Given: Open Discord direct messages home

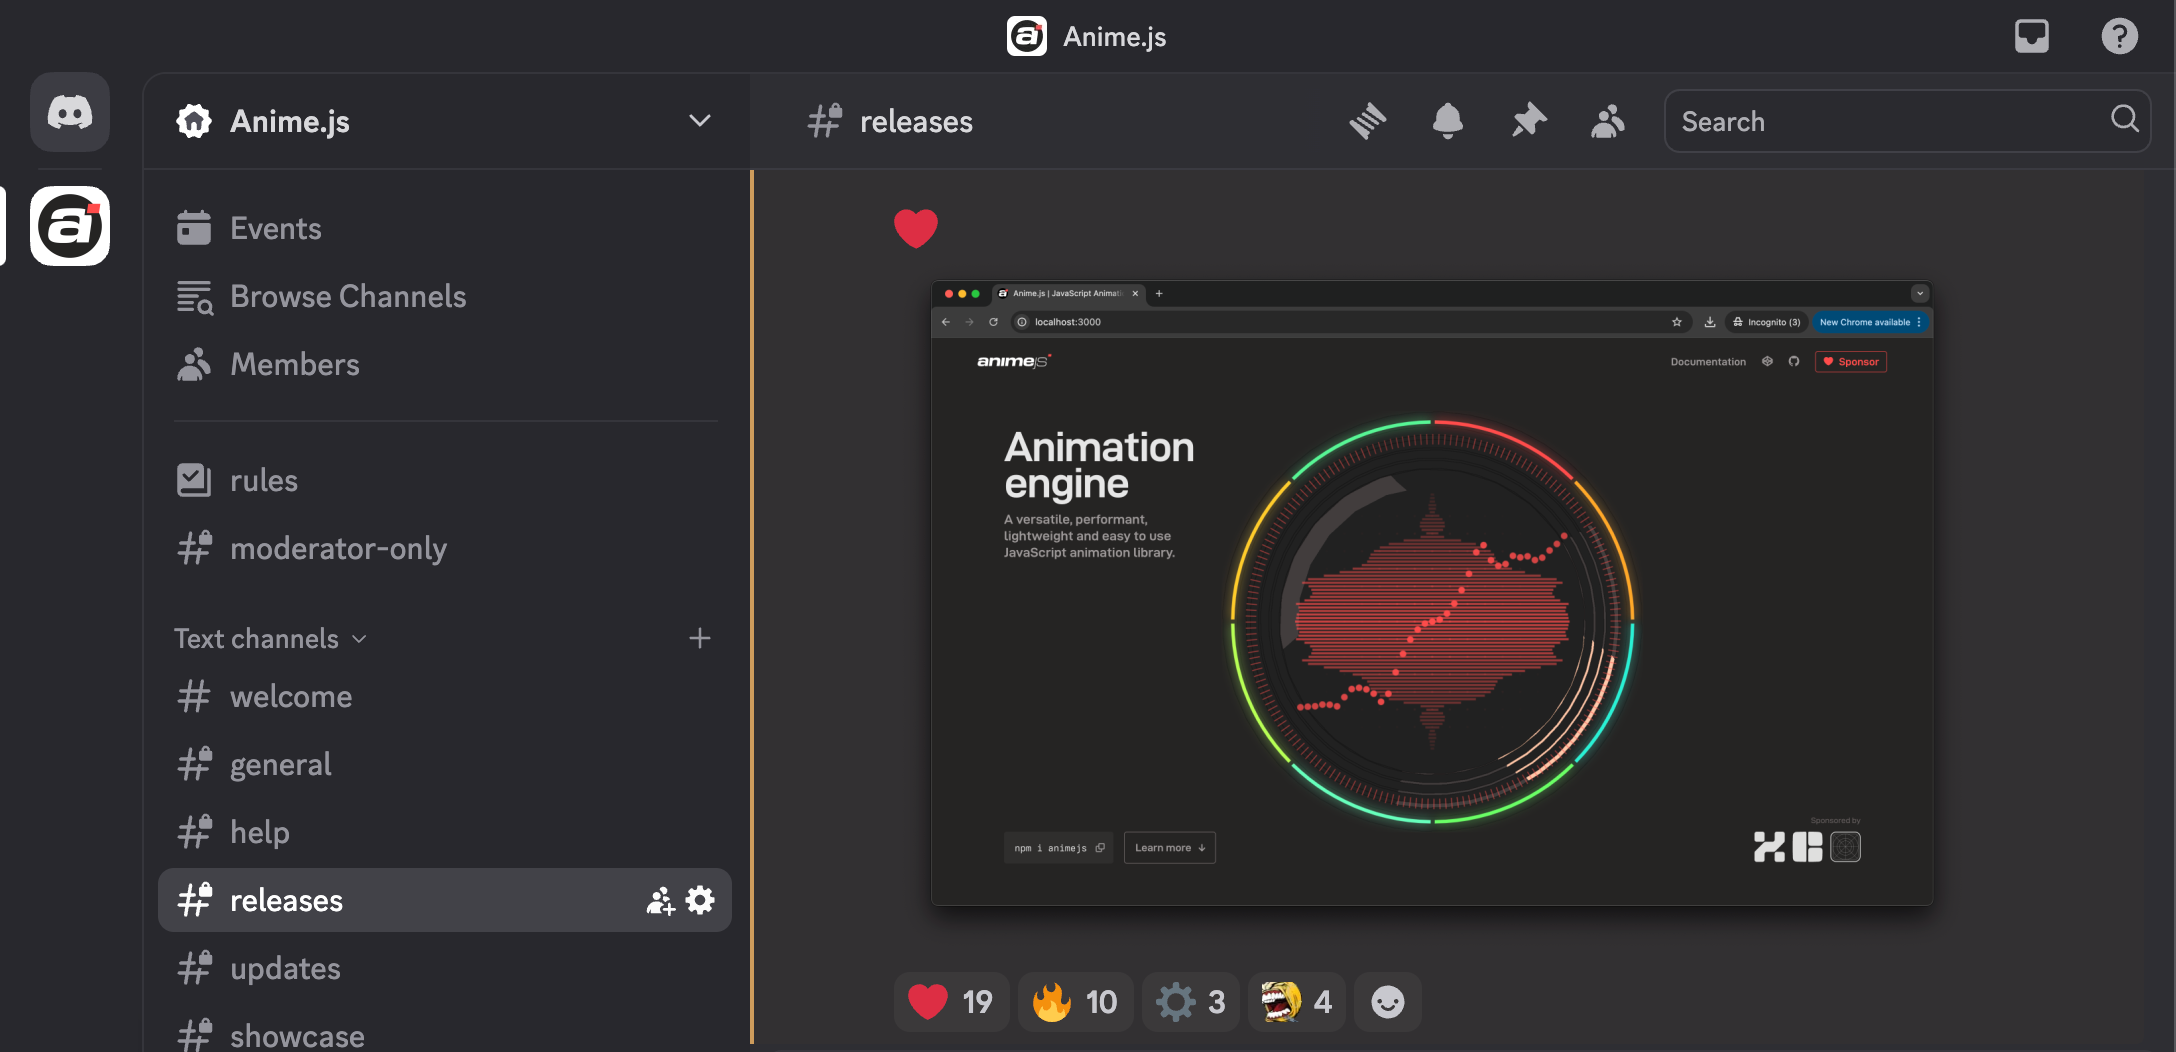Looking at the screenshot, I should pyautogui.click(x=70, y=112).
